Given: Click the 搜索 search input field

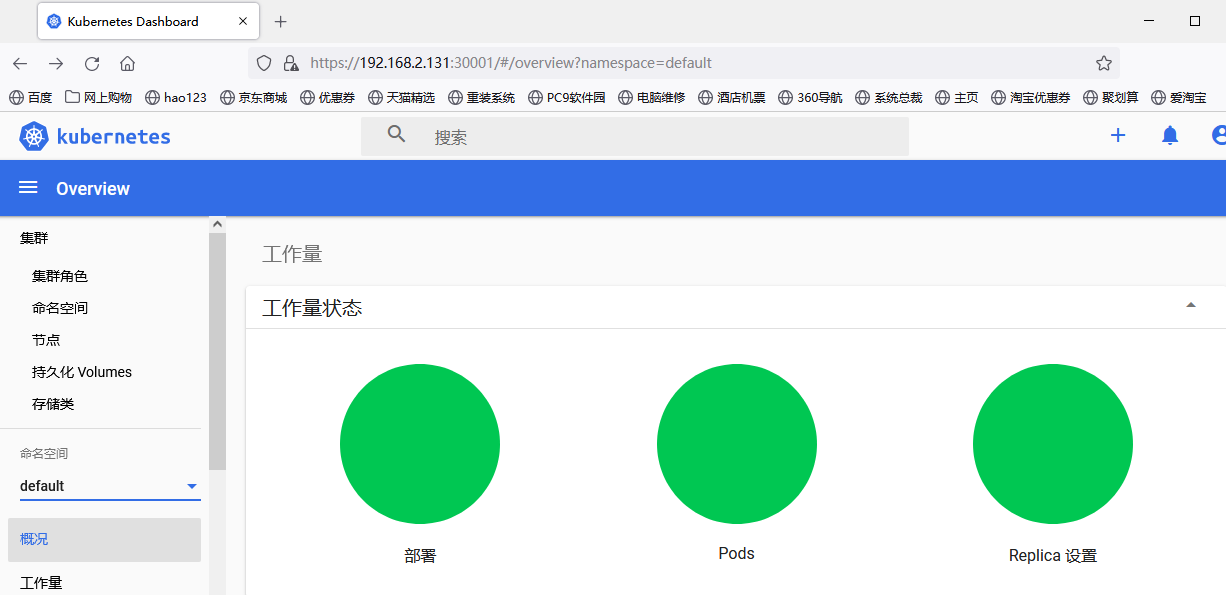Looking at the screenshot, I should point(635,136).
